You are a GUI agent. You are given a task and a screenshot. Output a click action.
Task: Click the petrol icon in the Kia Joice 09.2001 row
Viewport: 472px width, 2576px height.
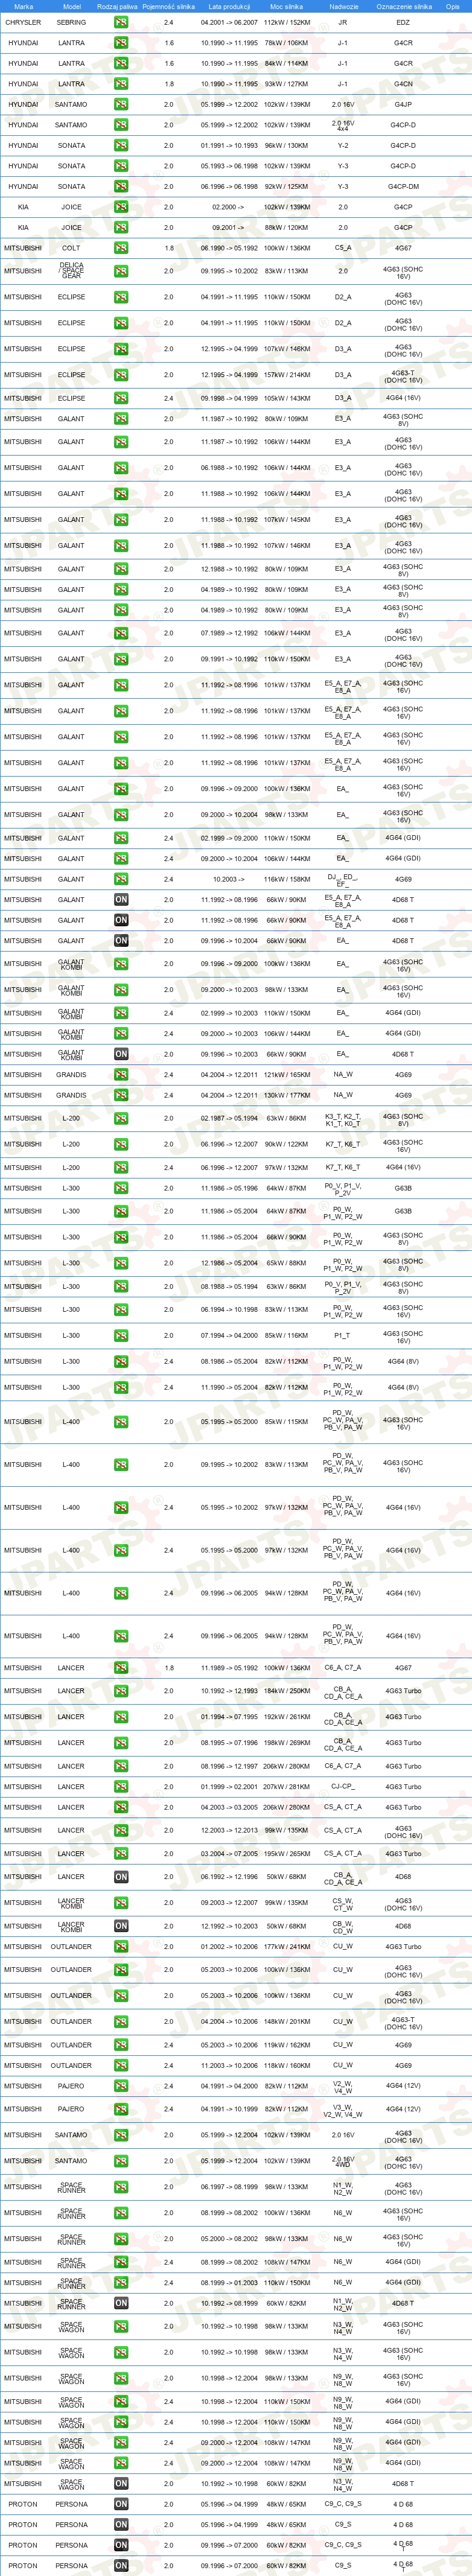coord(120,228)
